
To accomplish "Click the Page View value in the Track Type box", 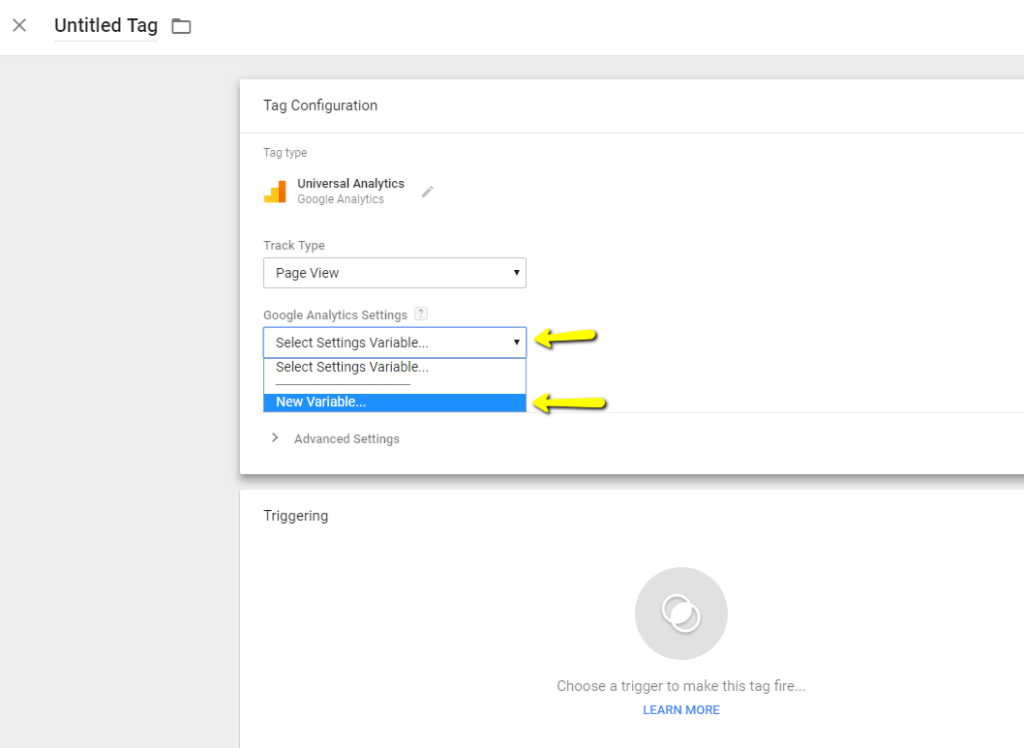I will (306, 272).
